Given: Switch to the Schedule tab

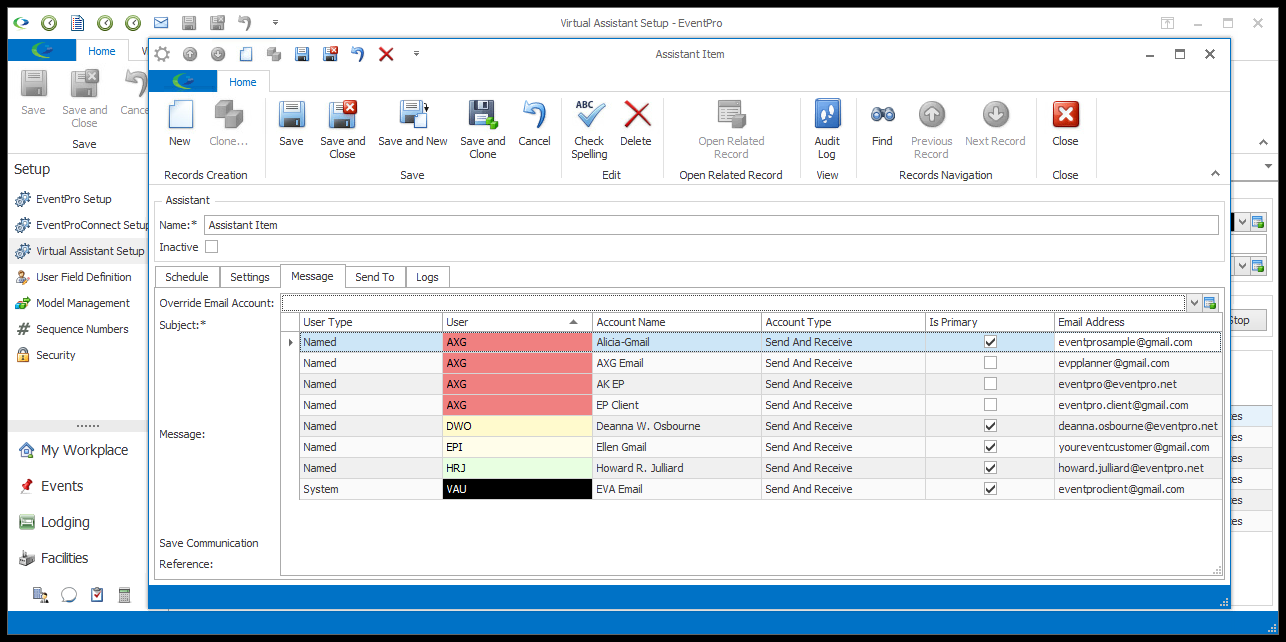Looking at the screenshot, I should click(x=187, y=277).
